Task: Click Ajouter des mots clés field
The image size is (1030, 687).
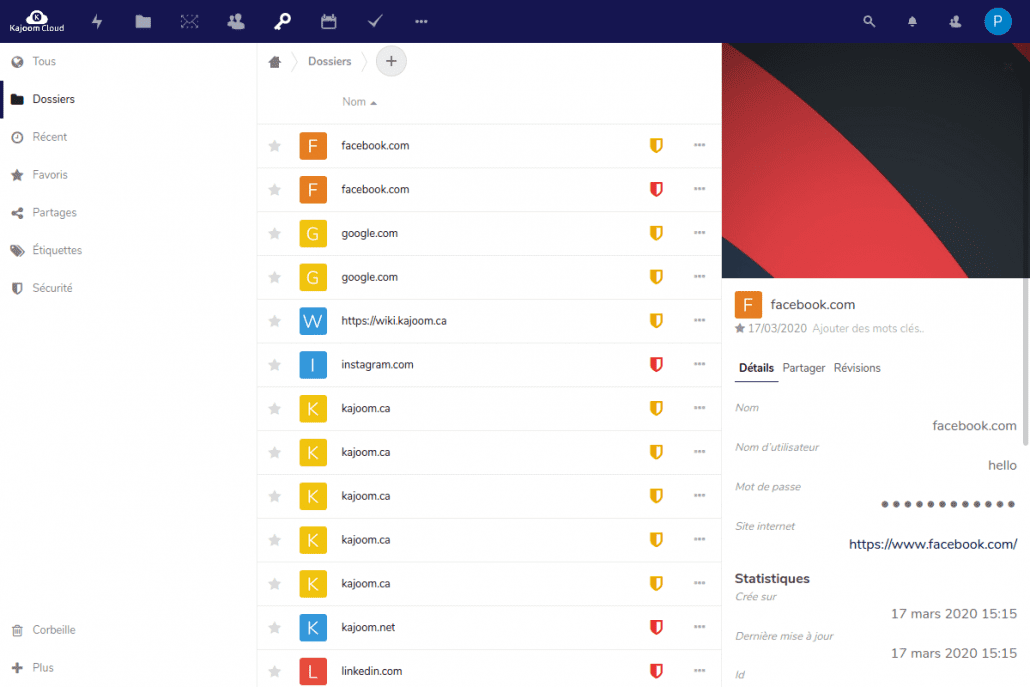Action: (868, 328)
